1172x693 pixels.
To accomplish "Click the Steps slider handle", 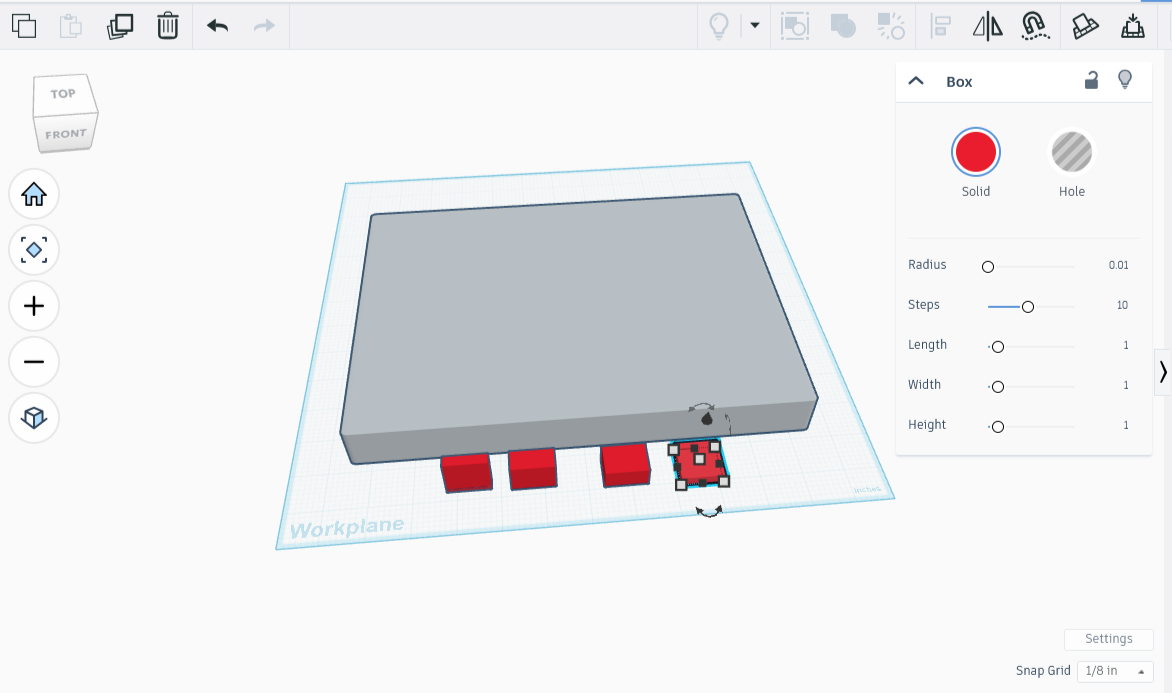I will click(x=1028, y=307).
